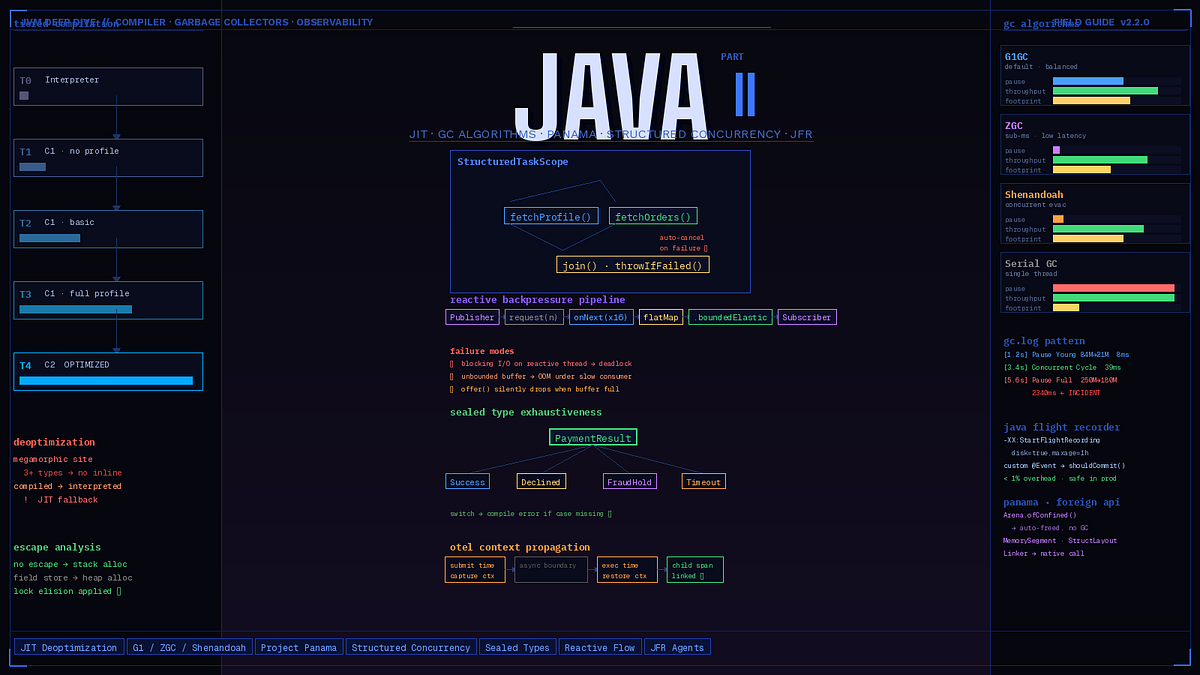Click the T3 C1 full profile box
Viewport: 1200px width, 675px height.
tap(108, 300)
